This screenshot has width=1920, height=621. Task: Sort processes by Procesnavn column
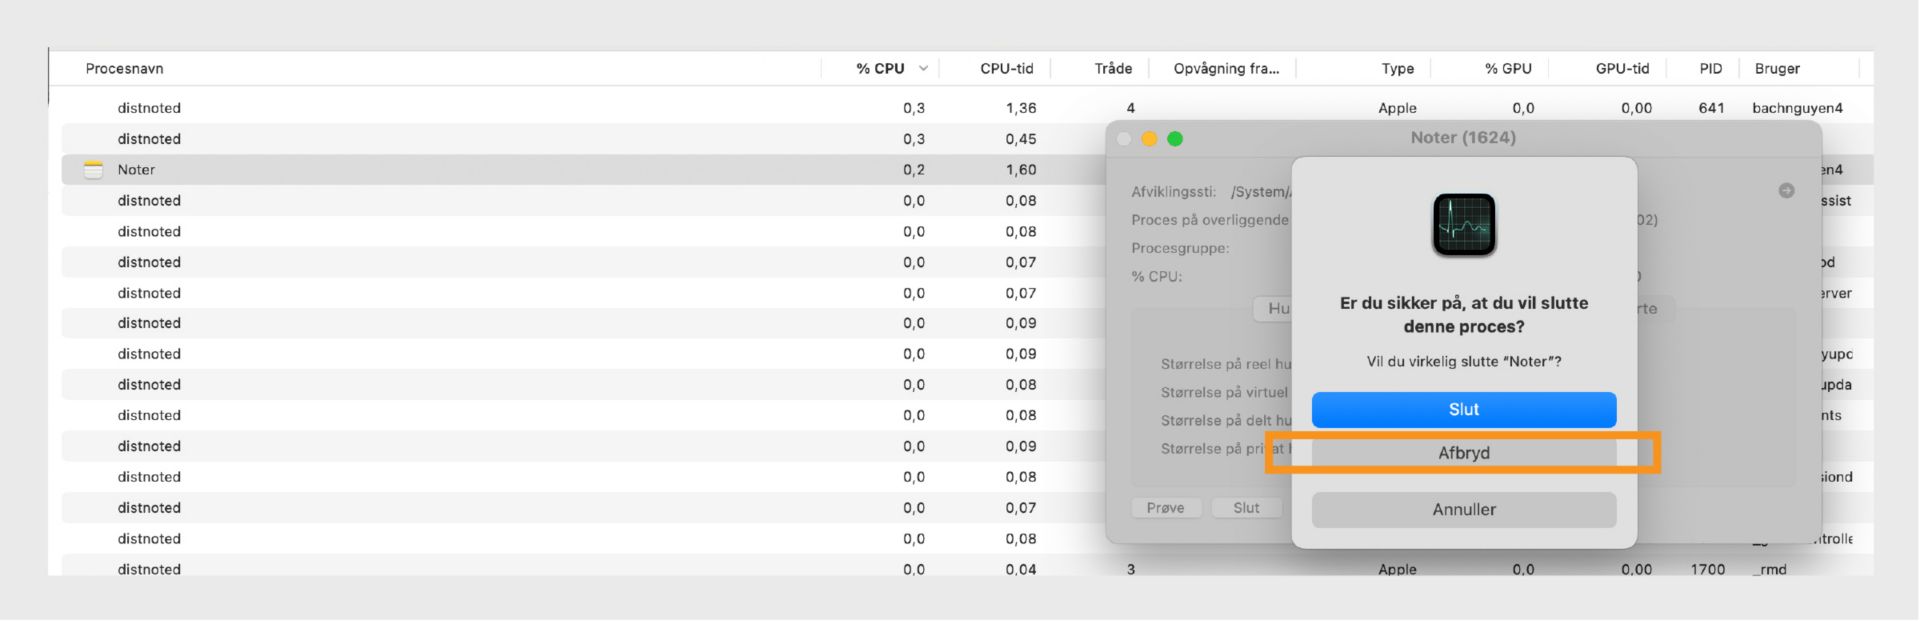125,69
